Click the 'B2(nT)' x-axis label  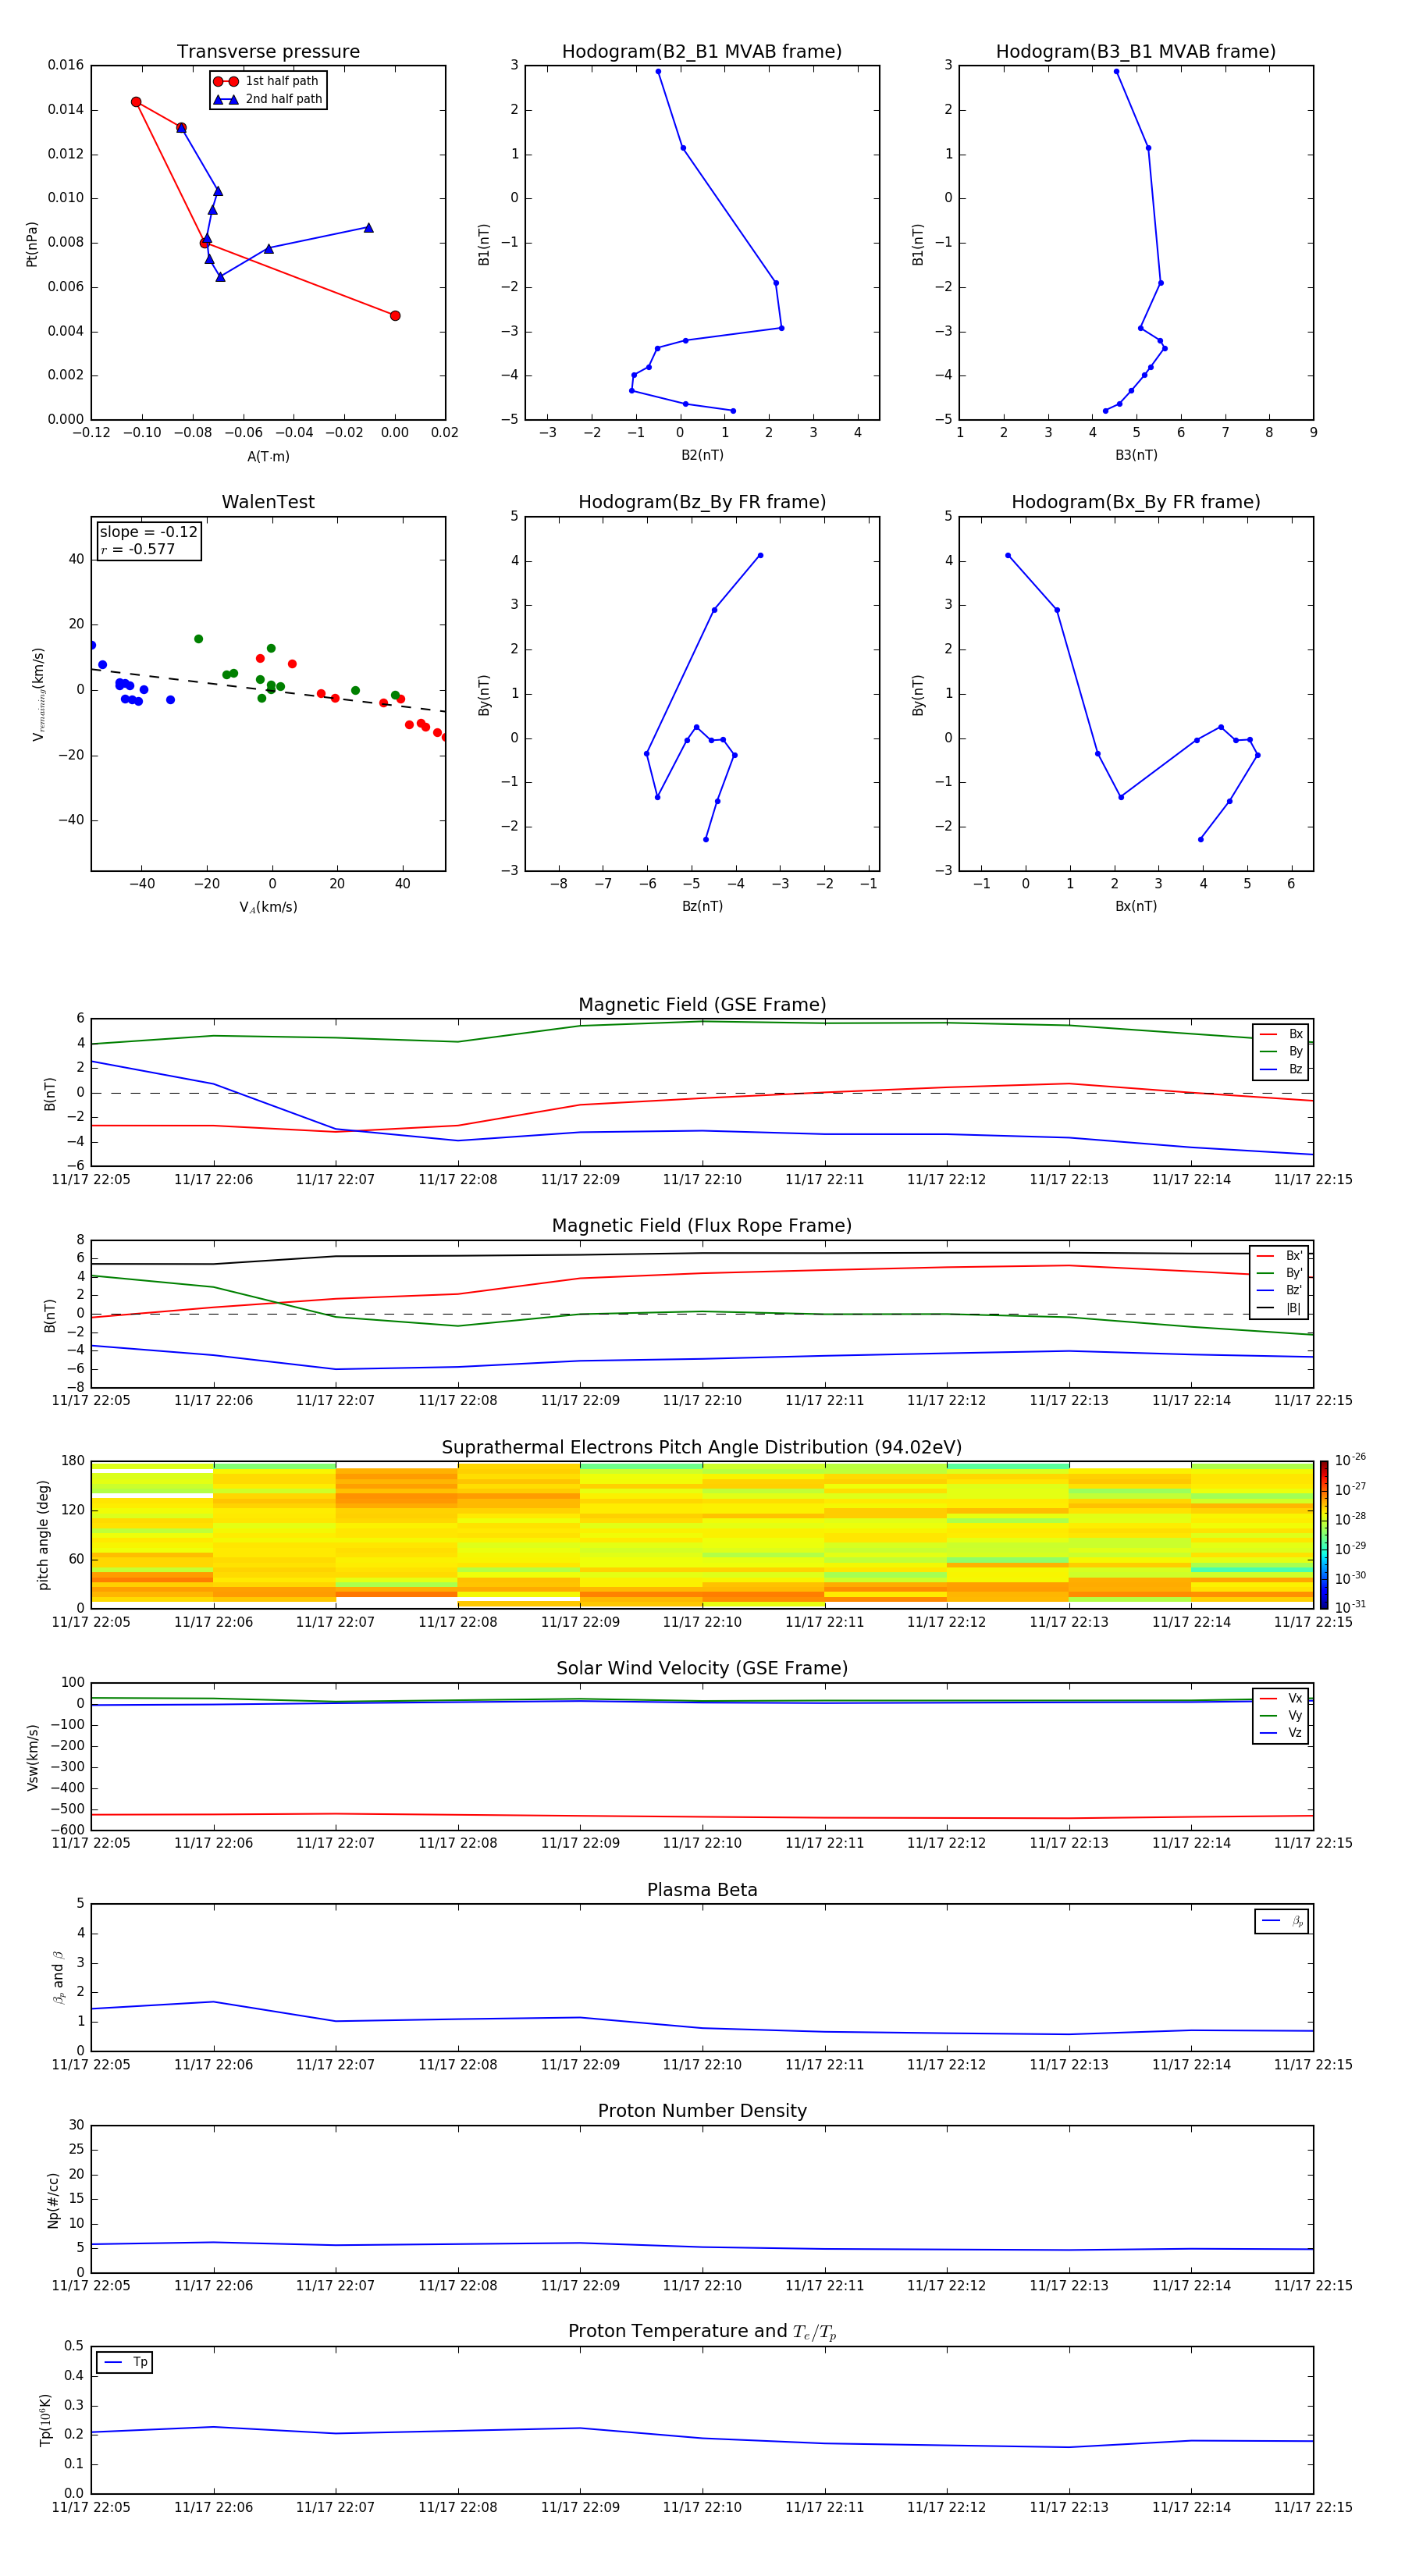[x=702, y=455]
